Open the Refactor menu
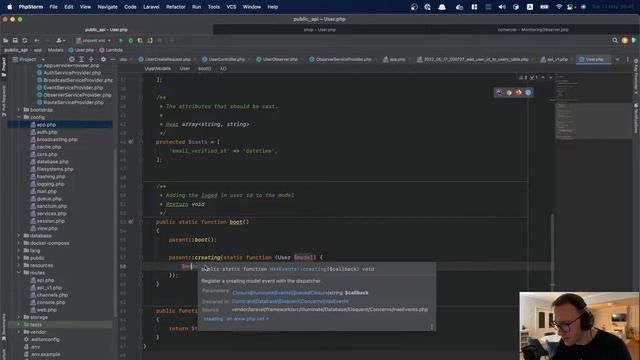This screenshot has width=640, height=360. (176, 7)
